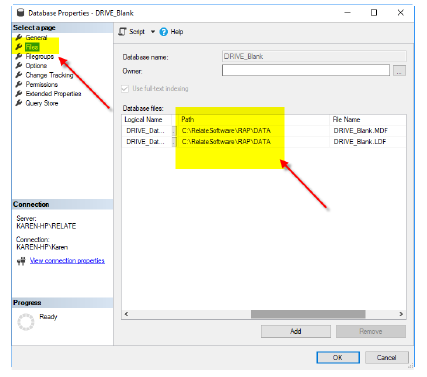Go to the Options page
Viewport: 427px width, 377px height.
[x=36, y=66]
